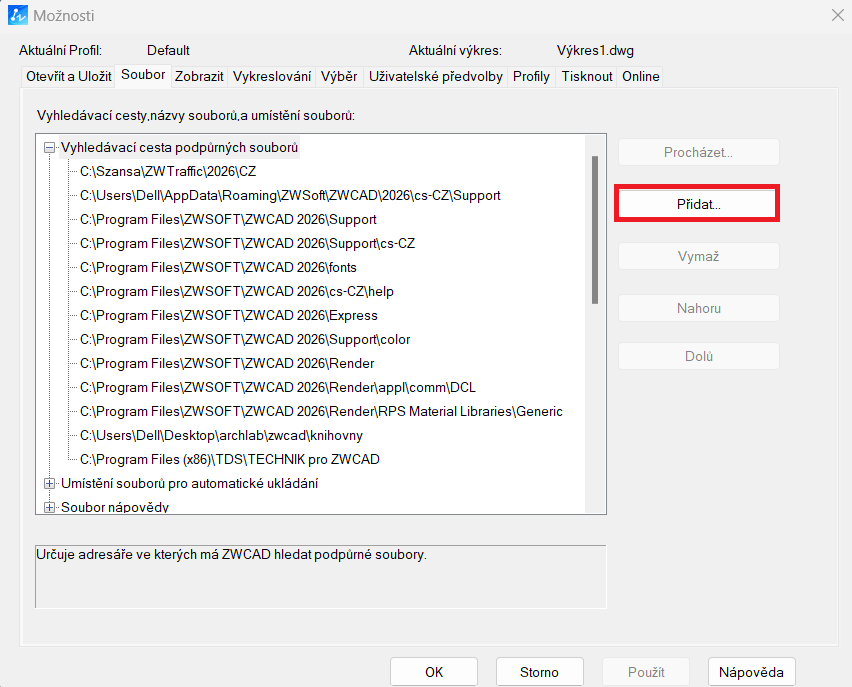Open help via Nápověda button

point(751,672)
